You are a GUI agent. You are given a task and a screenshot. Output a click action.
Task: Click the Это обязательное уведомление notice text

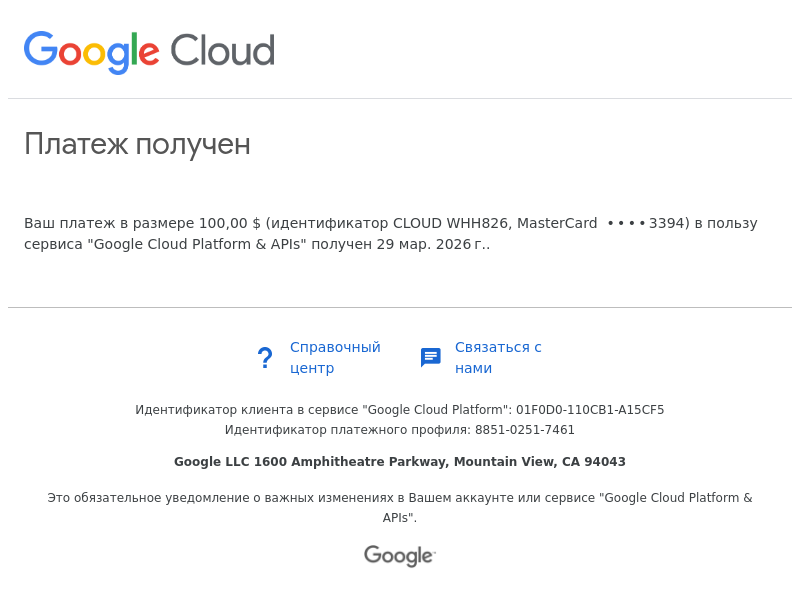coord(400,507)
